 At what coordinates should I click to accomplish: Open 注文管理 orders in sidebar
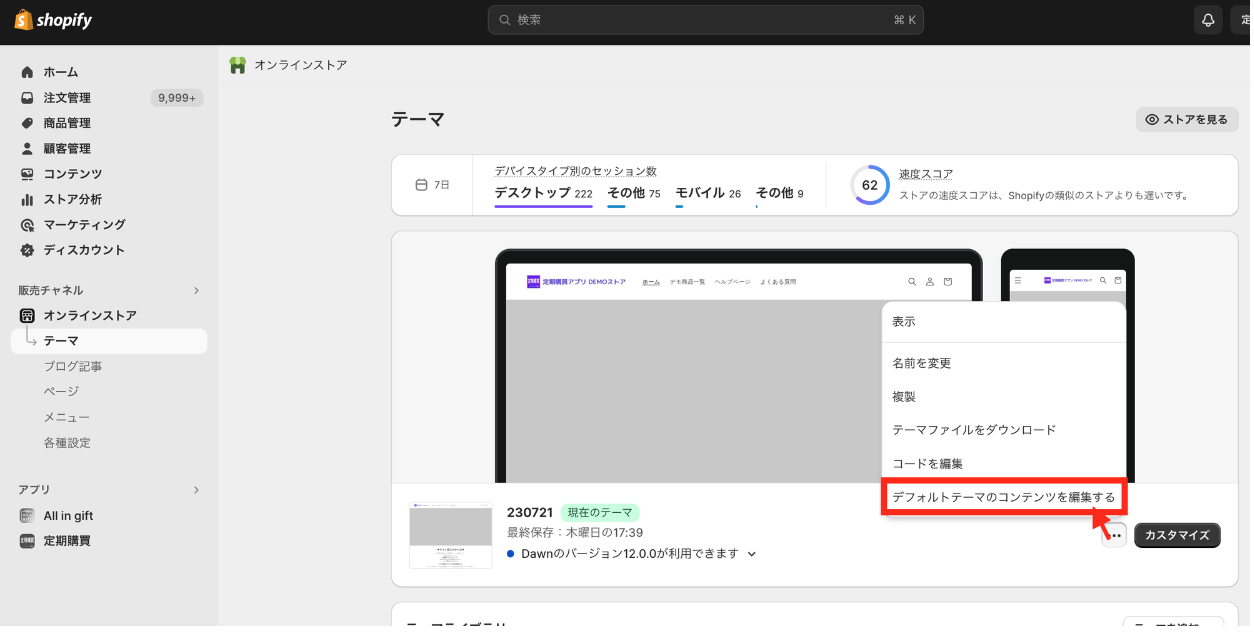point(67,98)
